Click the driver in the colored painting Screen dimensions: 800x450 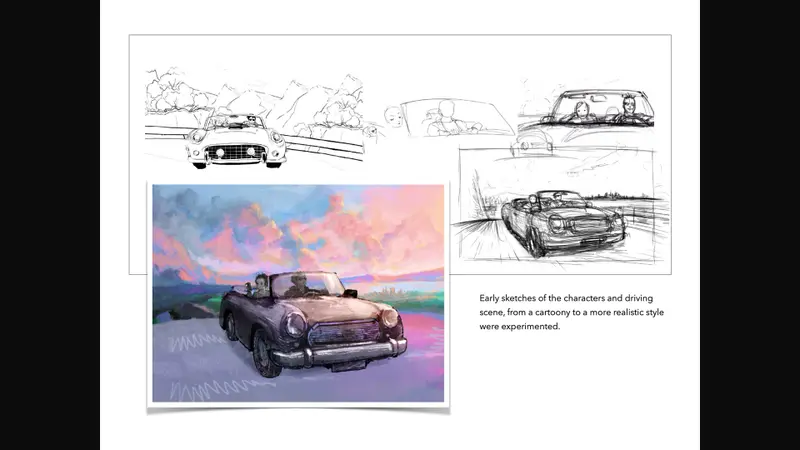coord(299,287)
